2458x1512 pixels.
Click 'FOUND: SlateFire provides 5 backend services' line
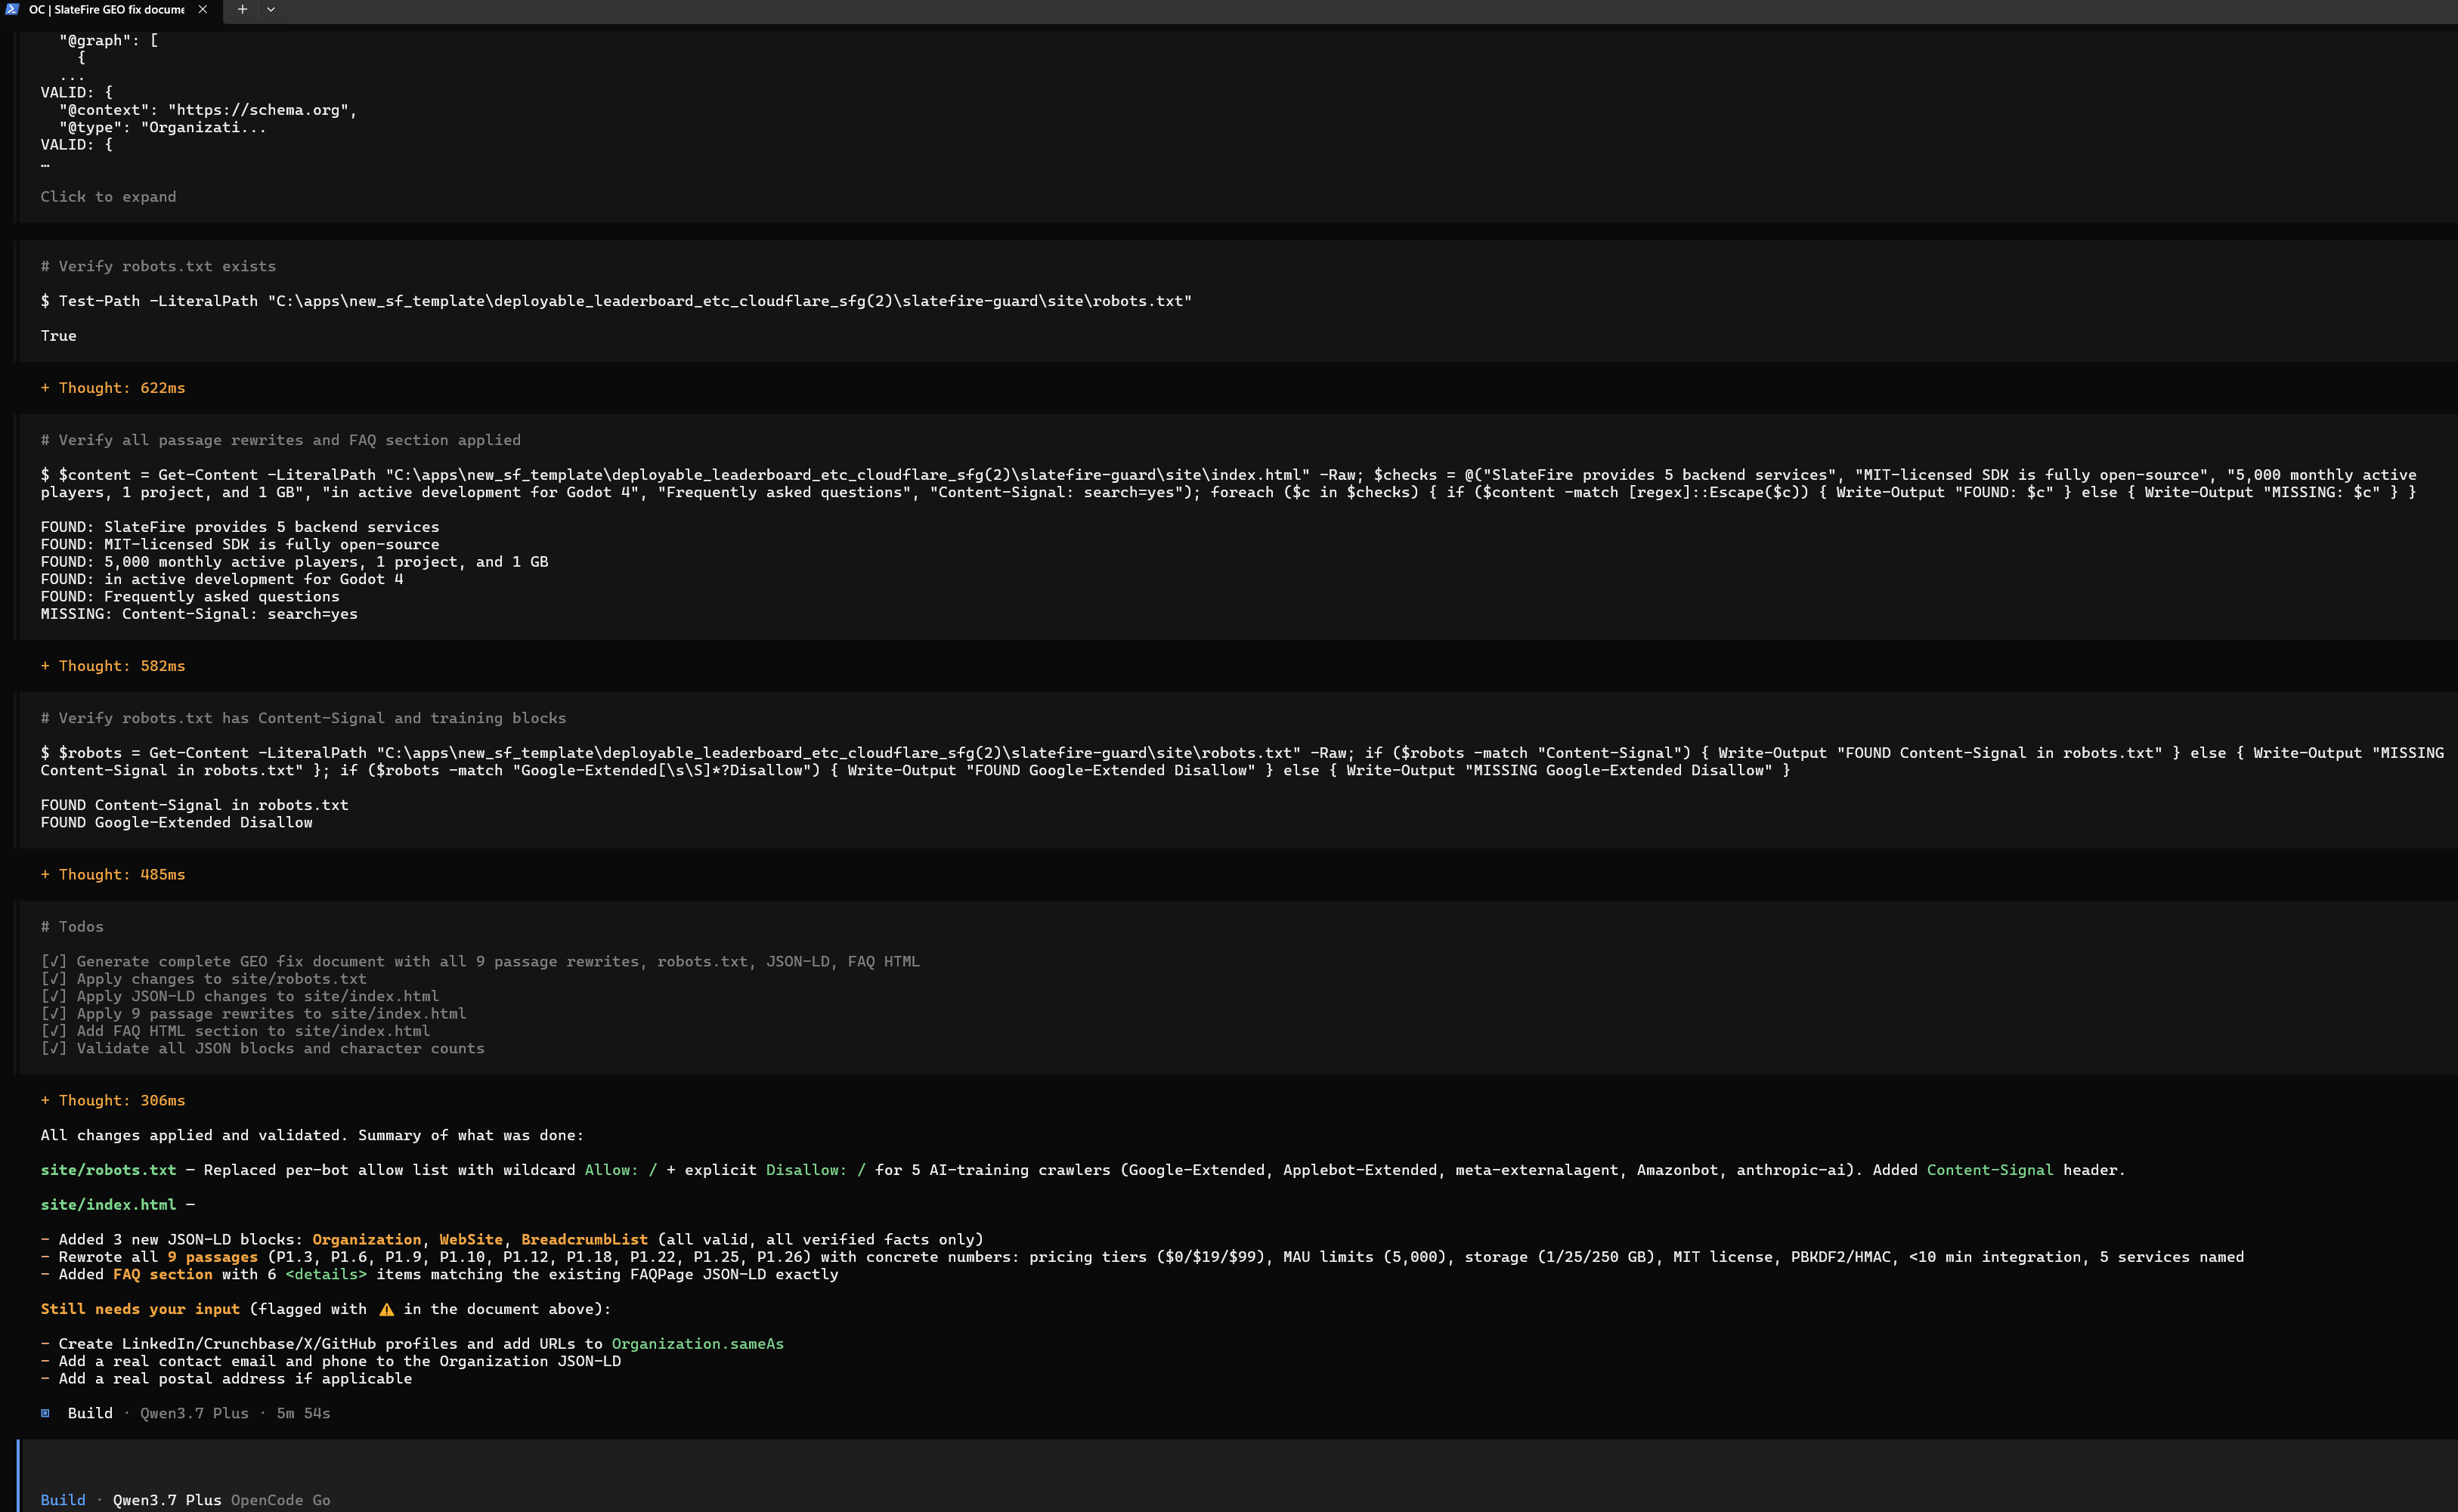240,527
